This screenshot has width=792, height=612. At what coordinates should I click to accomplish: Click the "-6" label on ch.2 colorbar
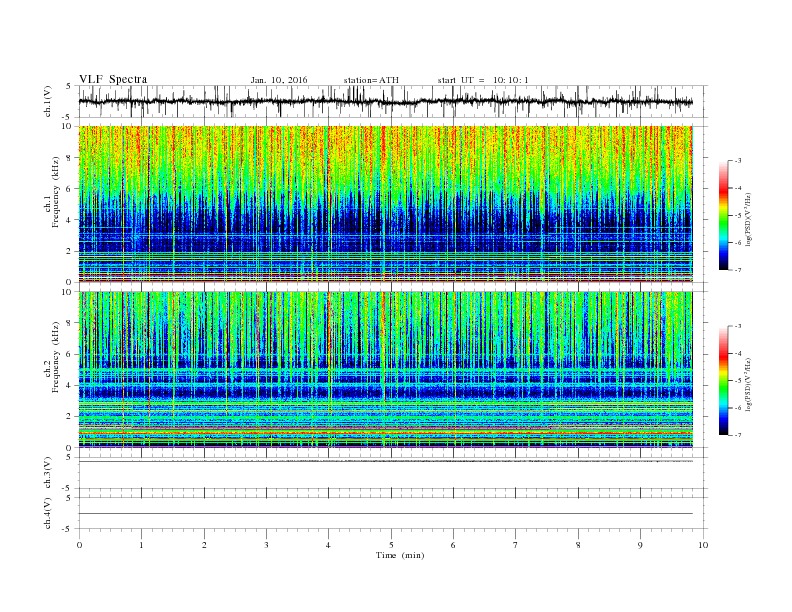click(738, 408)
